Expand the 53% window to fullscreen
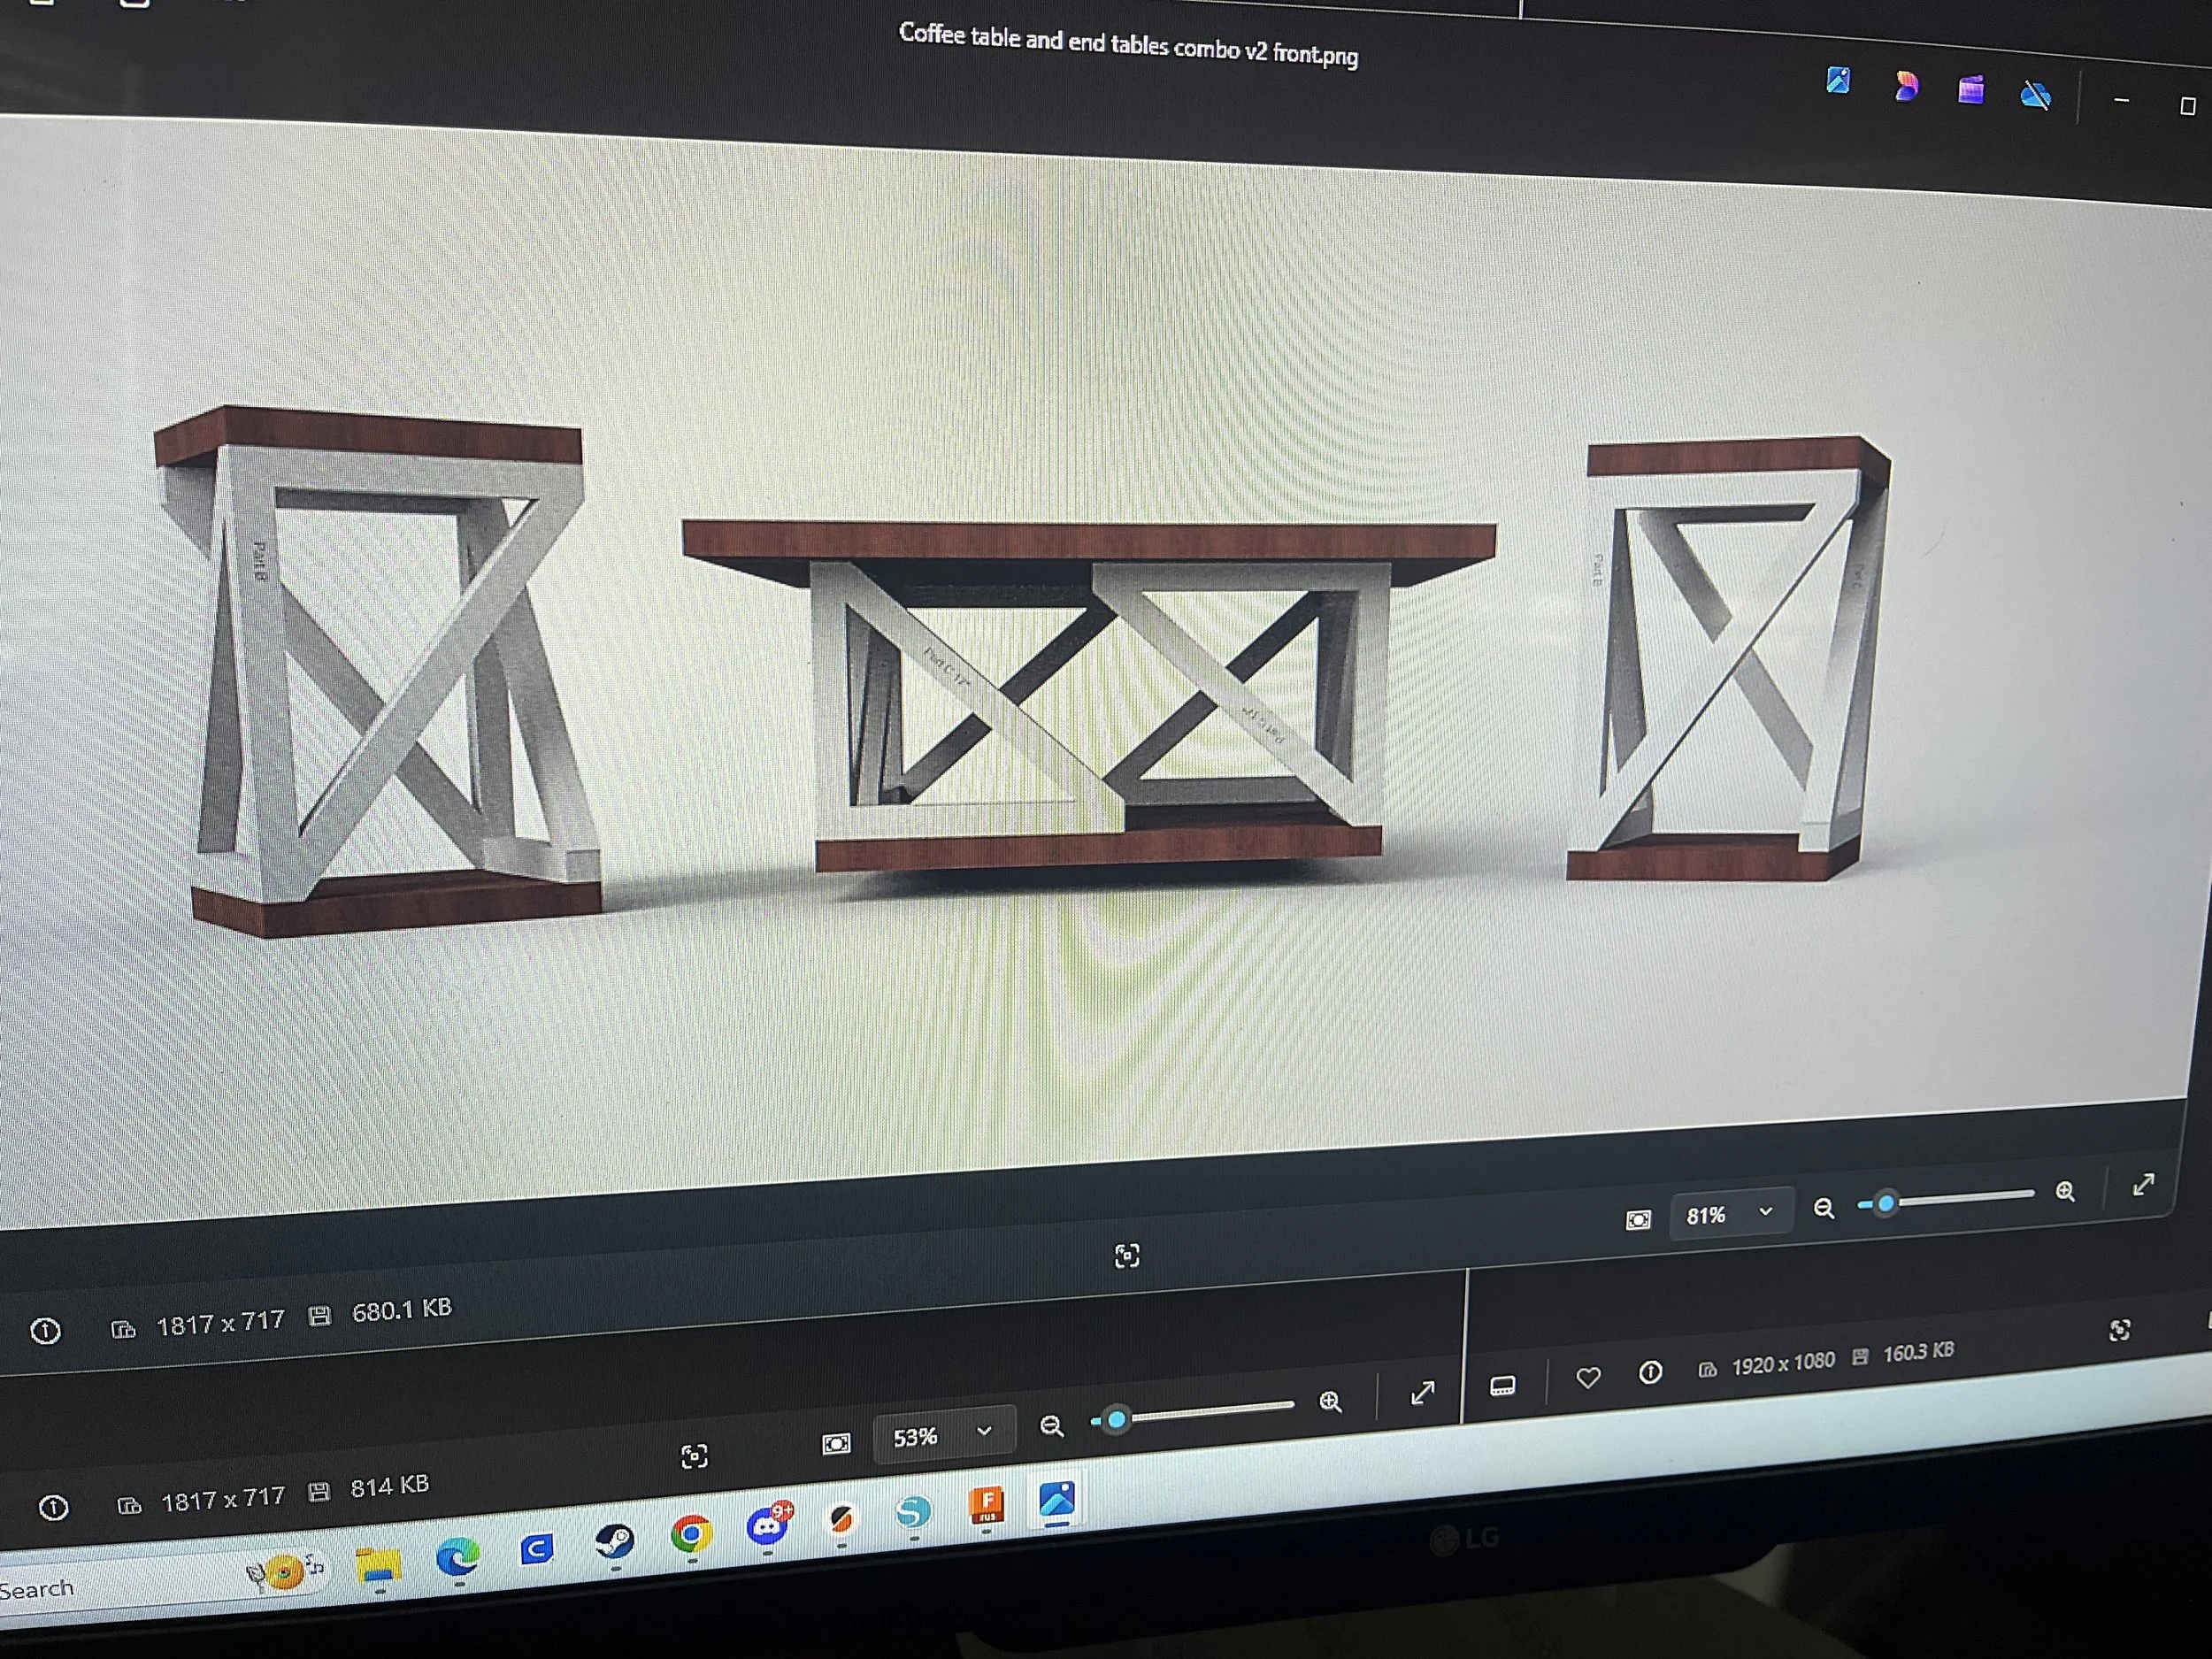Screen dimensions: 2212x1659 (1423, 1393)
